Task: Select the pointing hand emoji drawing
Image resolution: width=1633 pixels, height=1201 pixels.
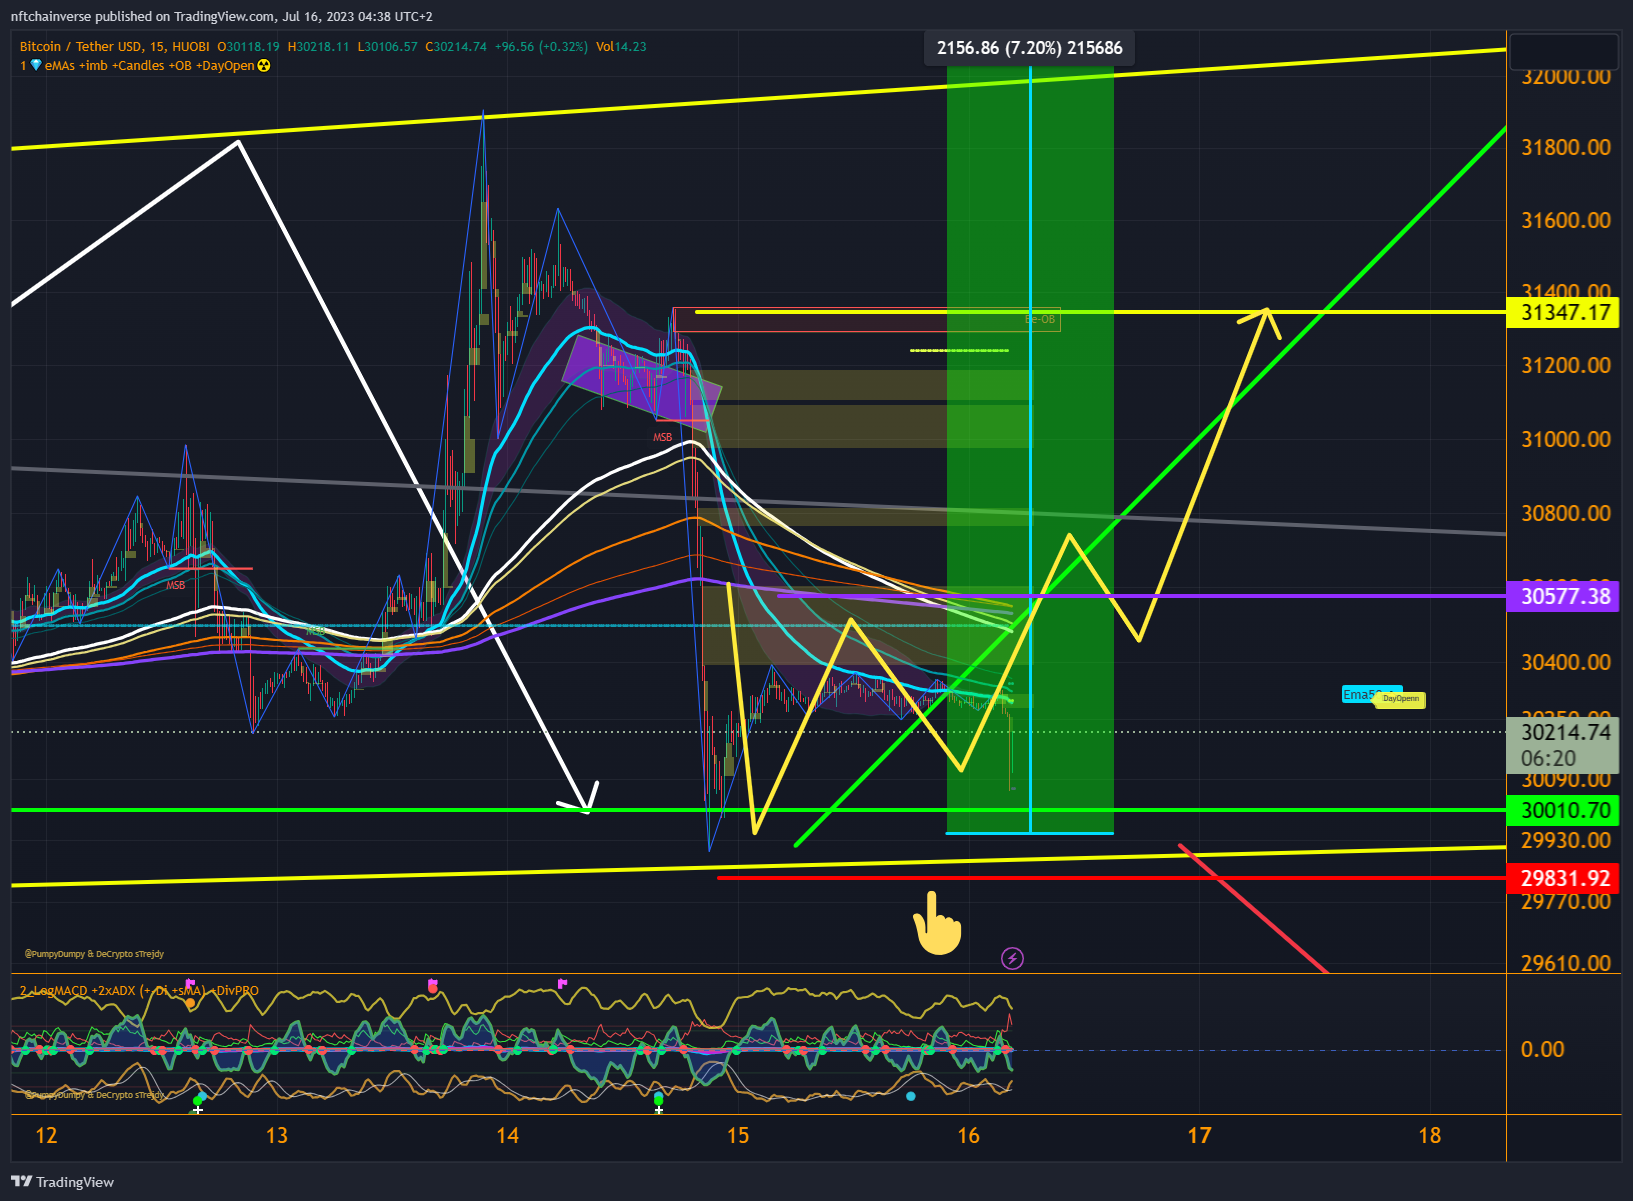Action: pos(937,924)
